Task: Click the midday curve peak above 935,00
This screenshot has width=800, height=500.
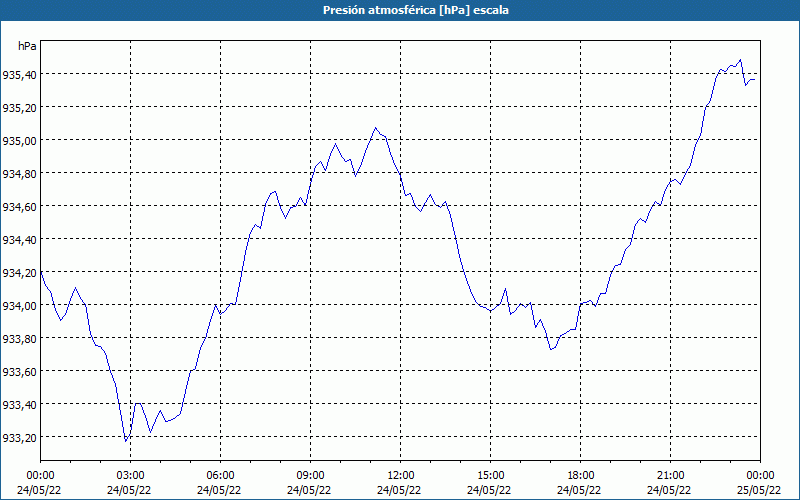Action: coord(375,128)
